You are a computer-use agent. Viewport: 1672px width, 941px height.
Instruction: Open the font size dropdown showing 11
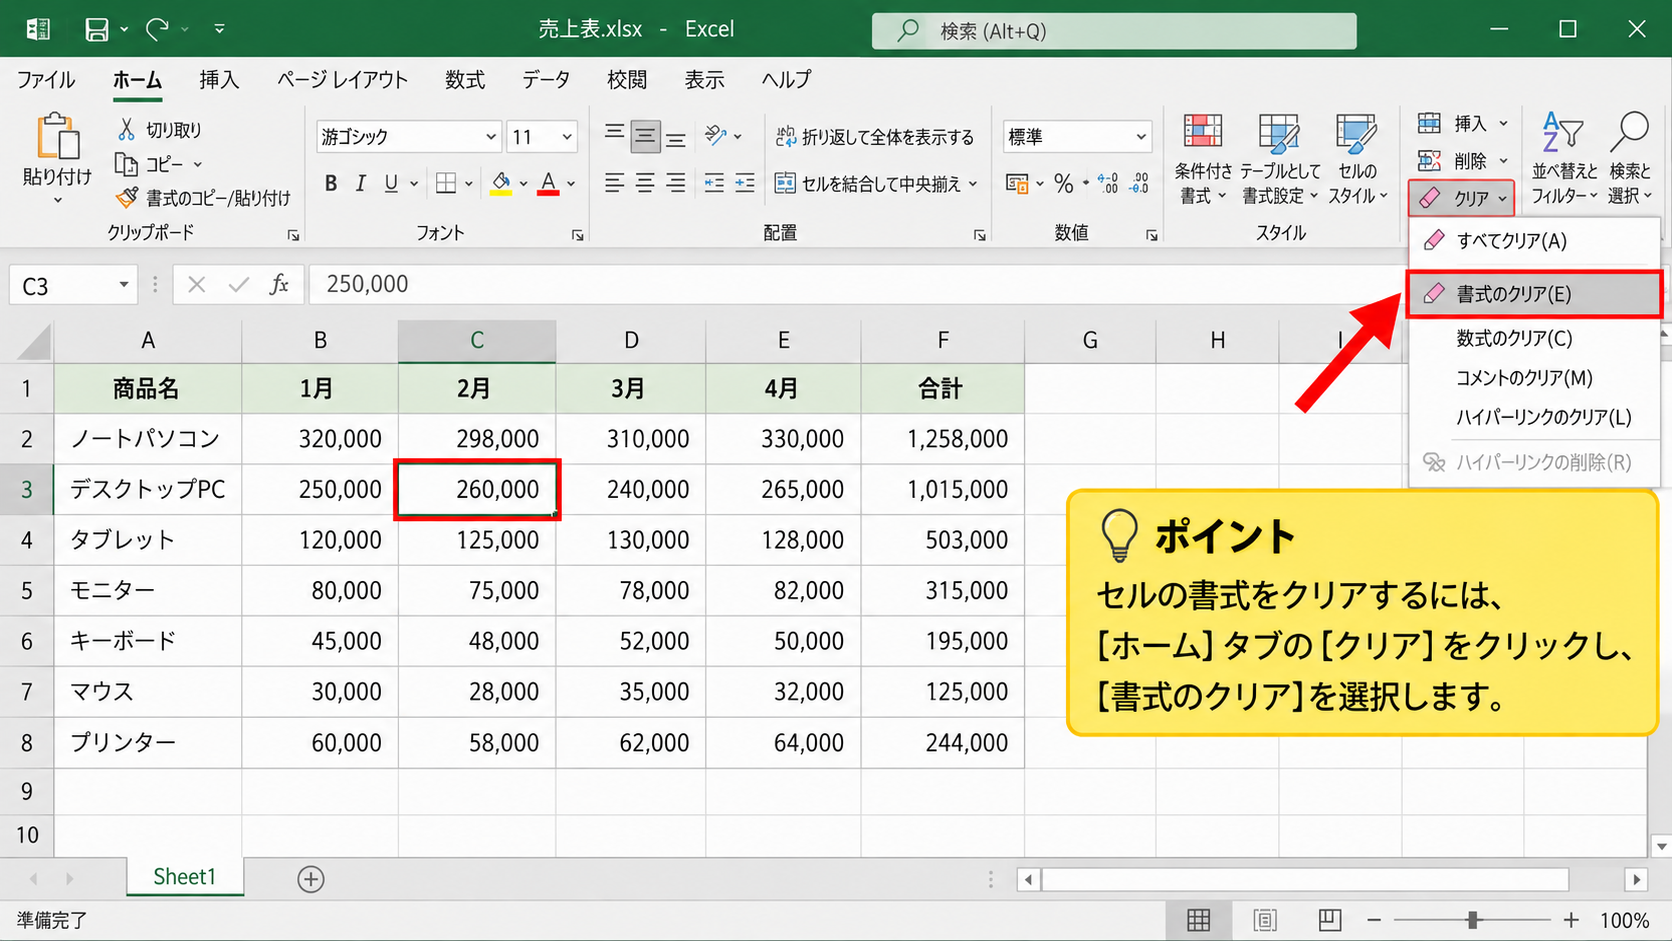pos(567,137)
